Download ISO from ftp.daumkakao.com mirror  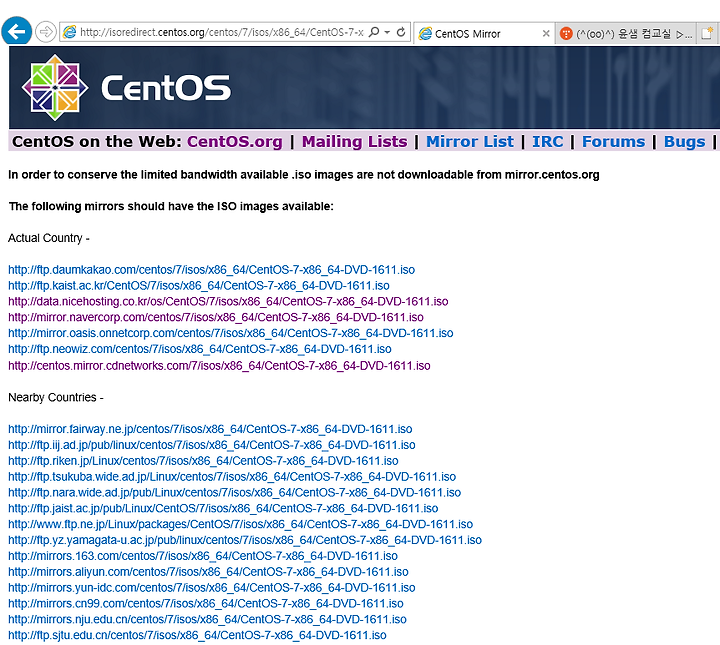coord(212,269)
